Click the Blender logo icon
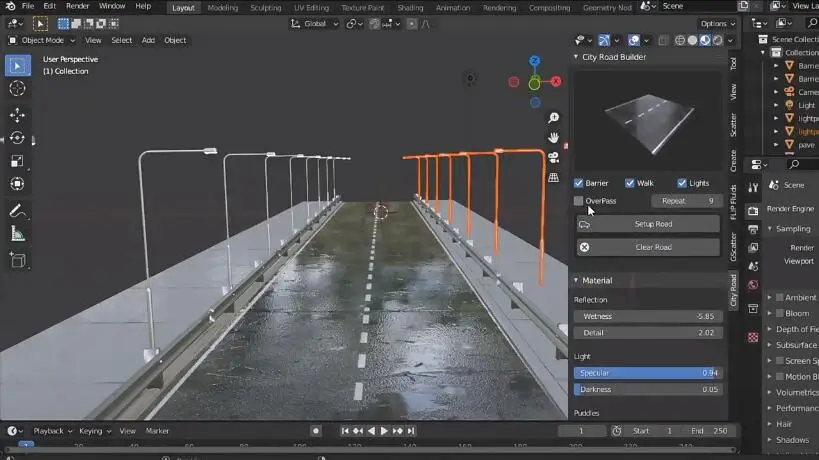Screen dimensions: 819x460 pyautogui.click(x=10, y=6)
